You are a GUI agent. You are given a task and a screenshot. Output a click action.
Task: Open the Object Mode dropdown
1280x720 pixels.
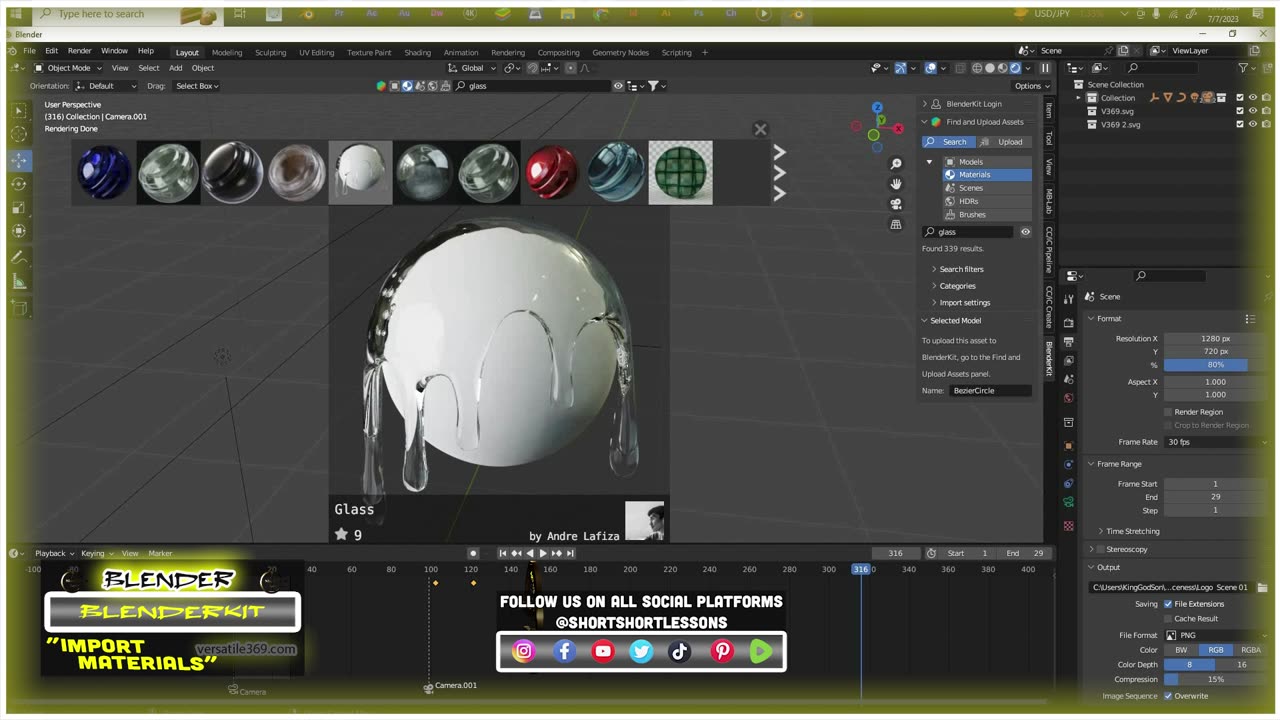[x=68, y=68]
